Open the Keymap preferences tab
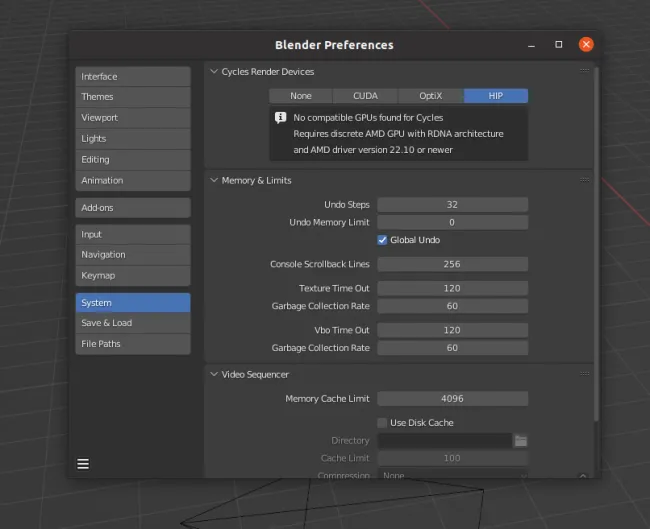The height and width of the screenshot is (529, 650). [133, 276]
